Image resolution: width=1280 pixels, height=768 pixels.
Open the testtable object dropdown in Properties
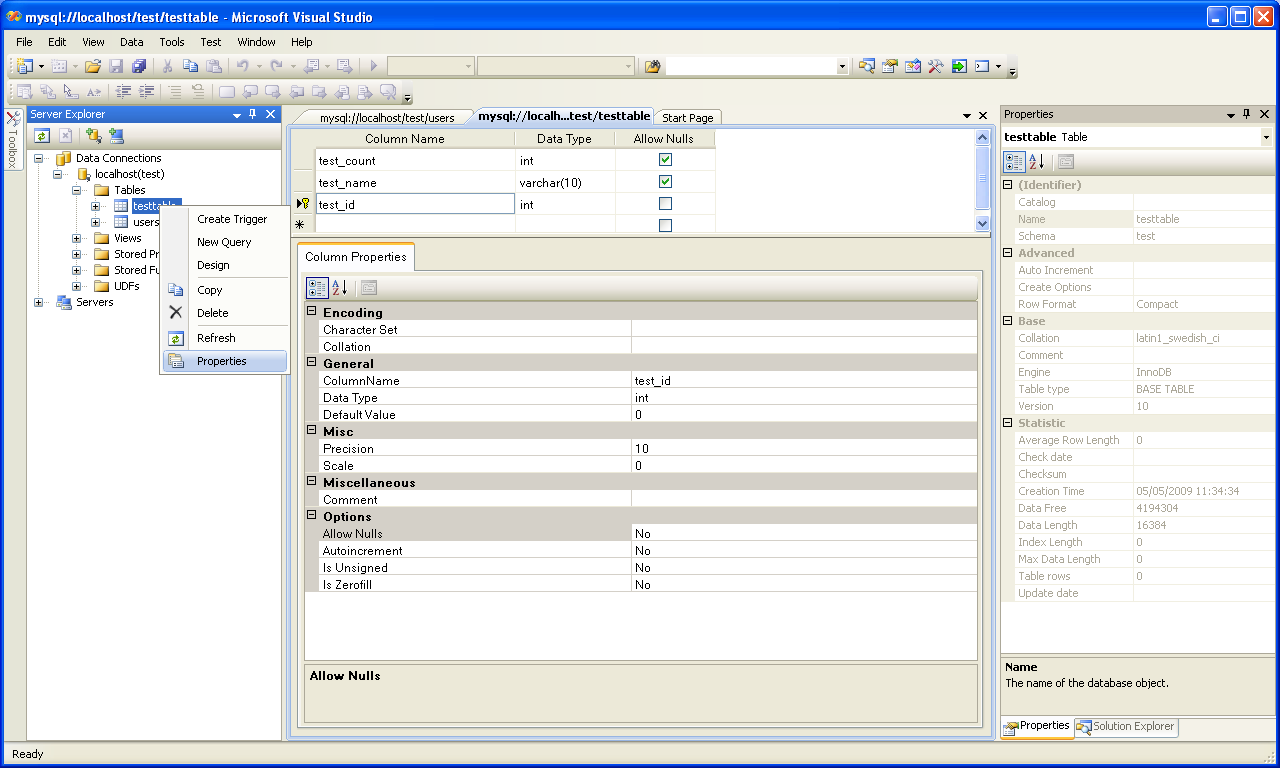[x=1266, y=137]
